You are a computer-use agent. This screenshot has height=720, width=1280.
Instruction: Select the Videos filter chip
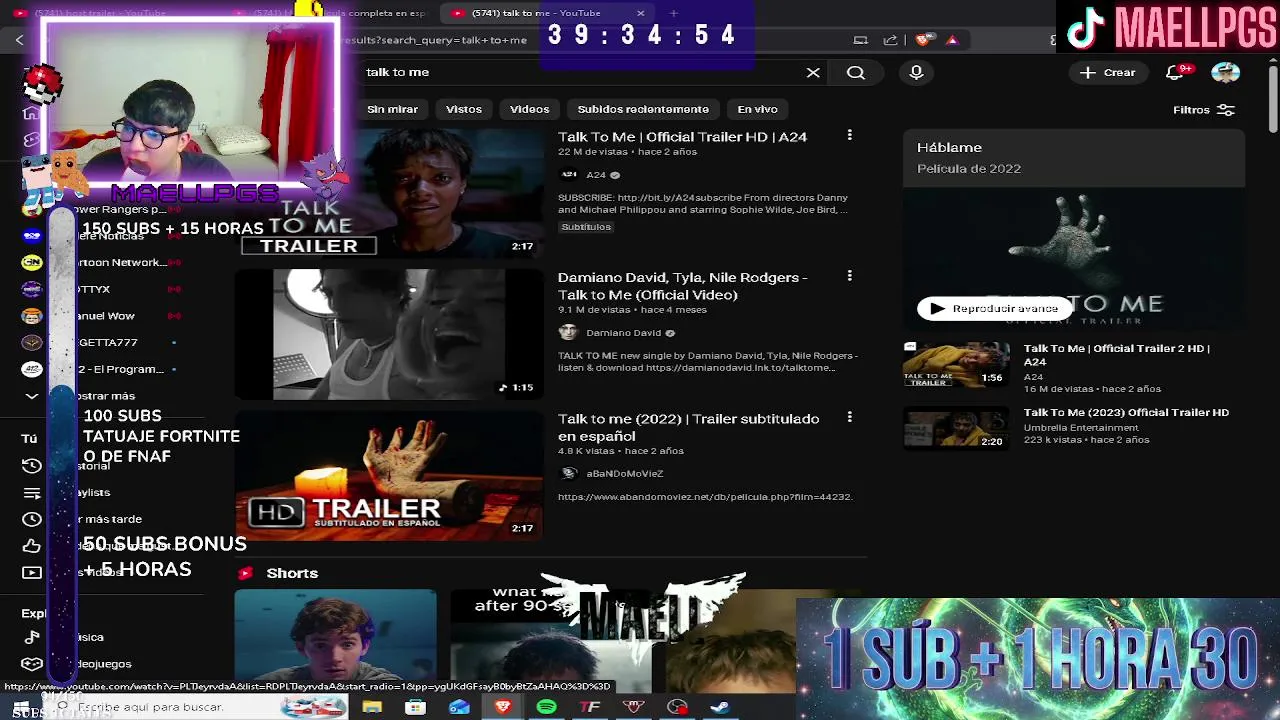click(529, 109)
